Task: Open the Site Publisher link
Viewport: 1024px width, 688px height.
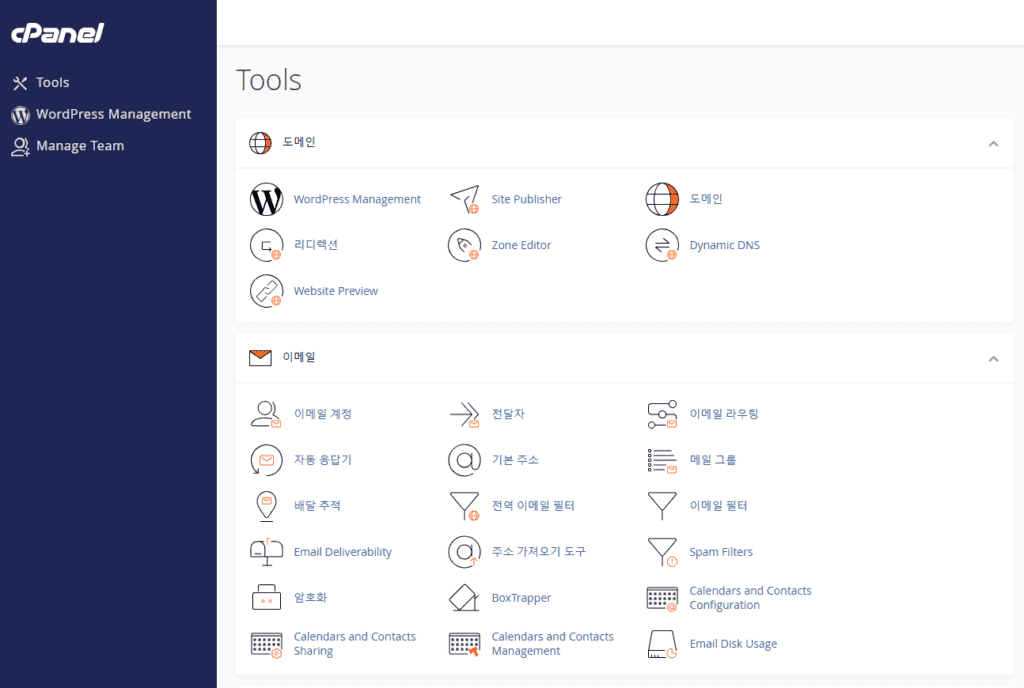Action: pyautogui.click(x=526, y=199)
